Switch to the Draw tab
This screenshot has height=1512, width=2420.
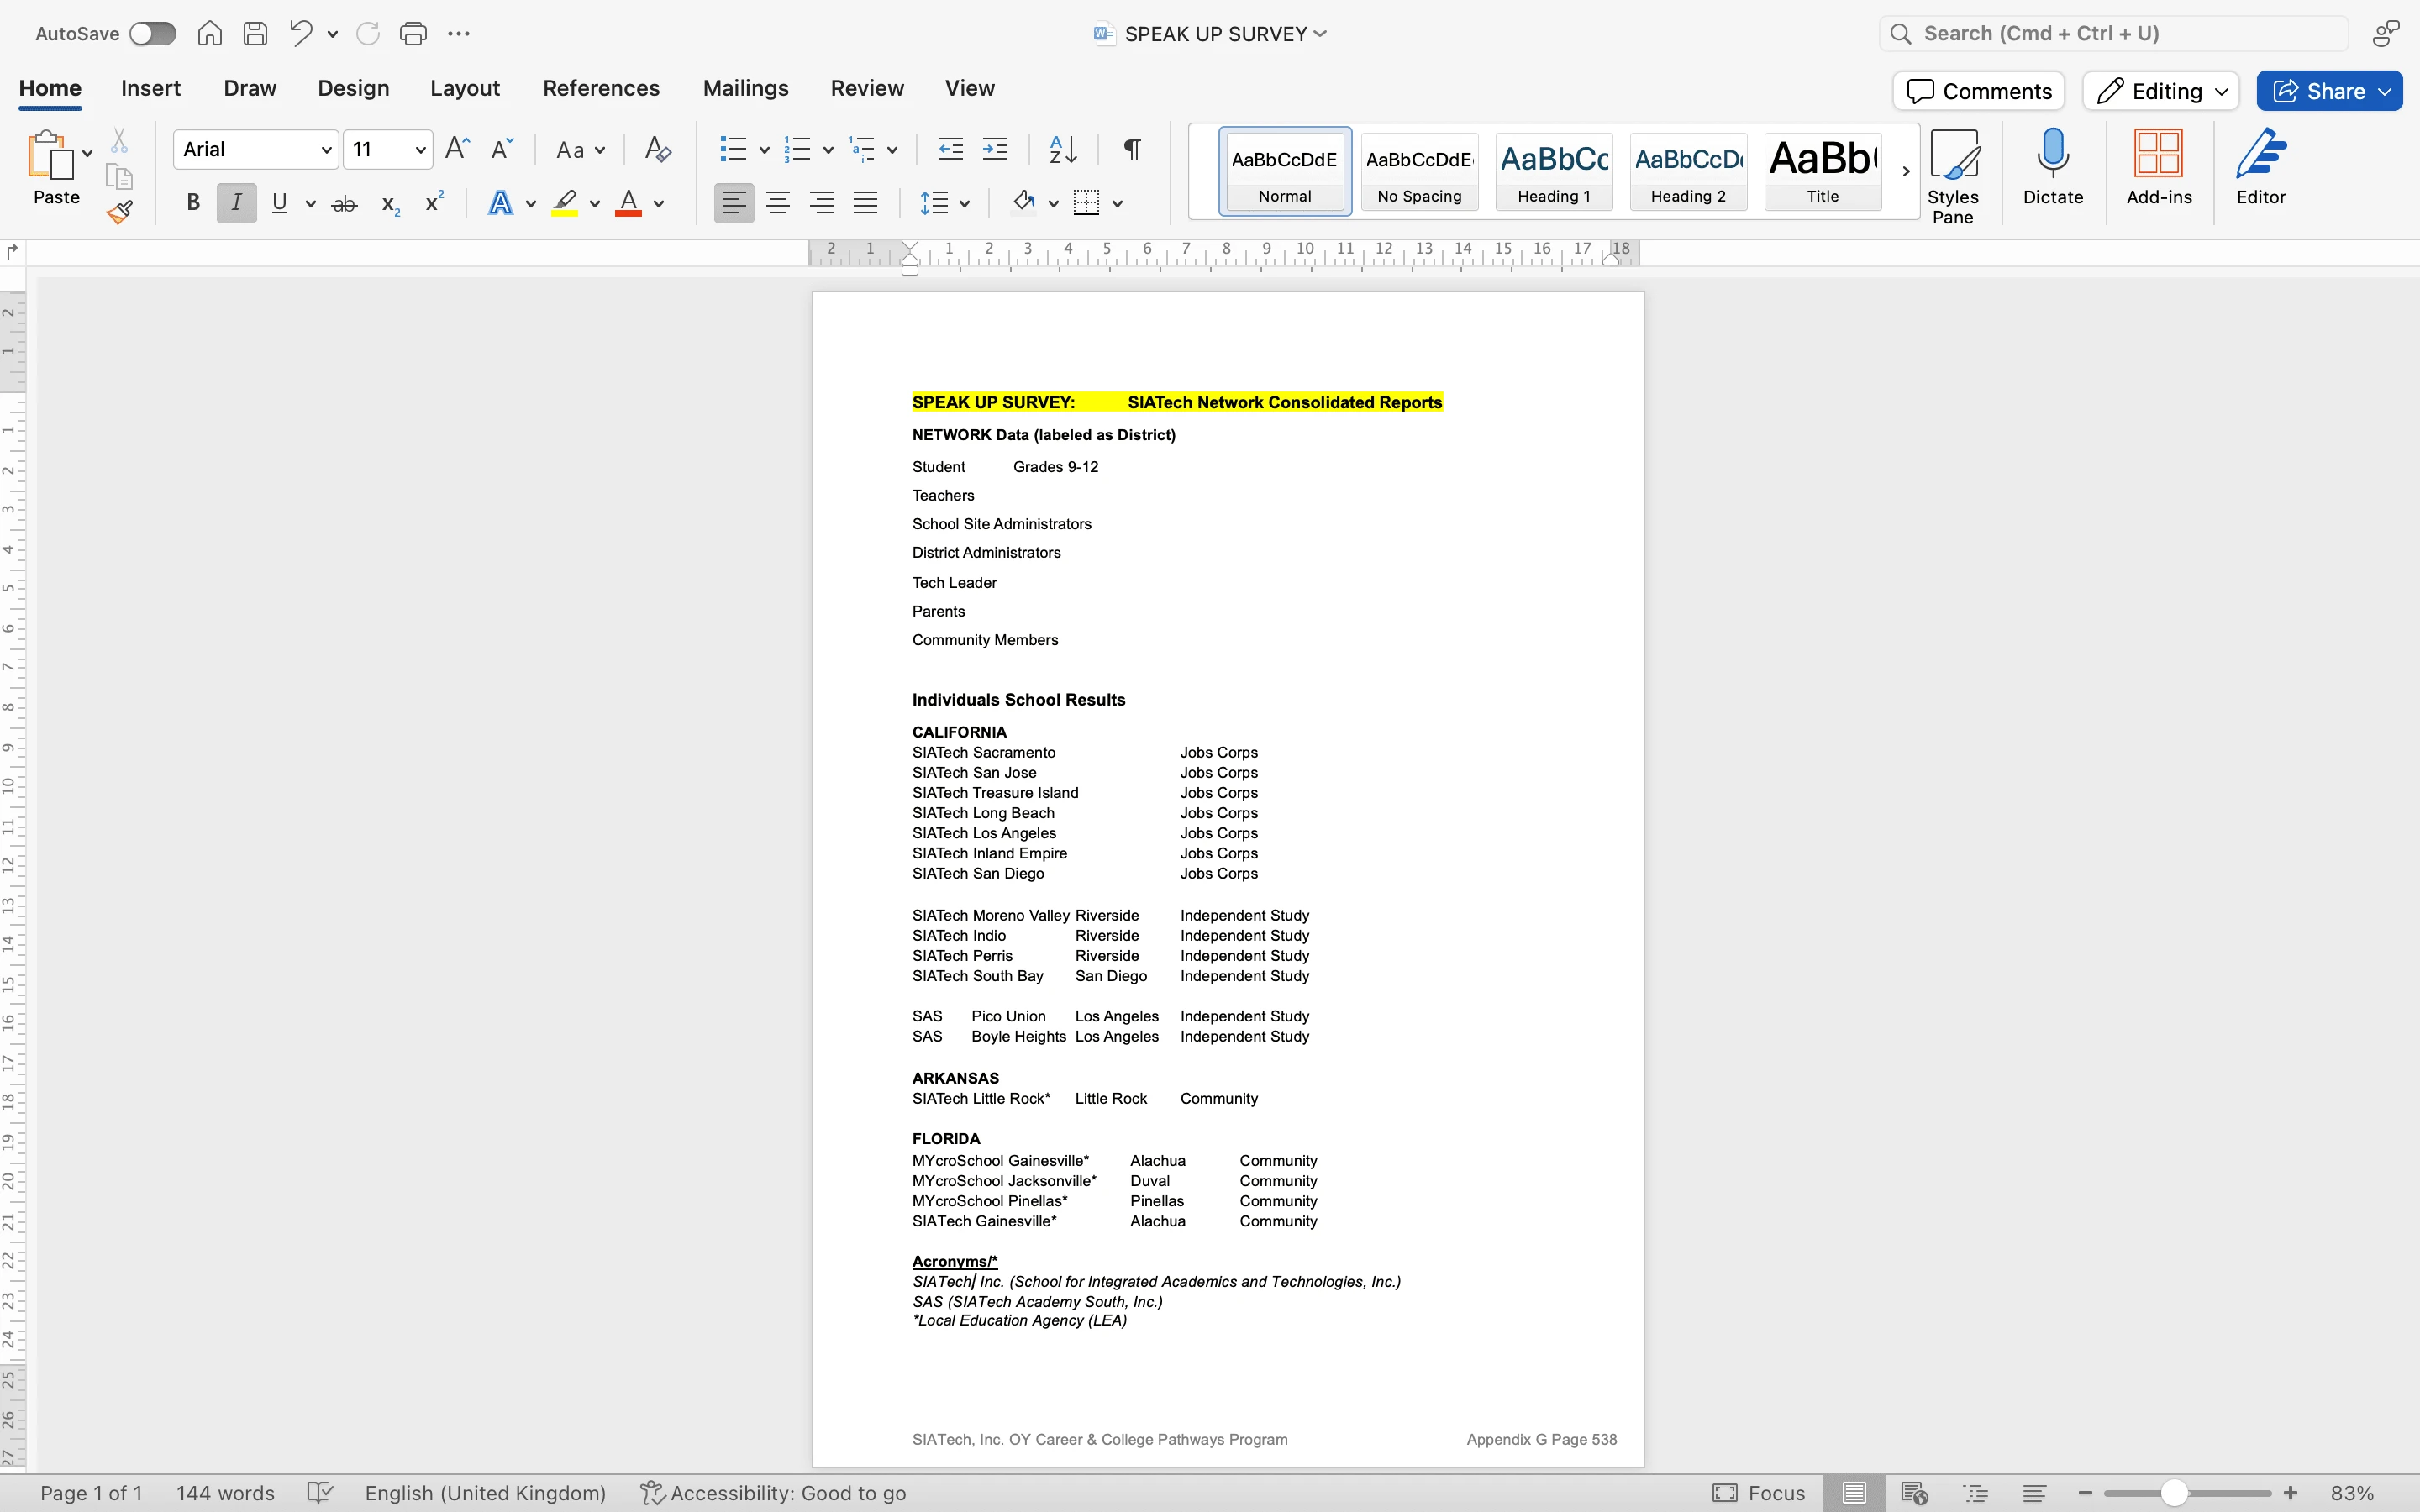point(250,88)
